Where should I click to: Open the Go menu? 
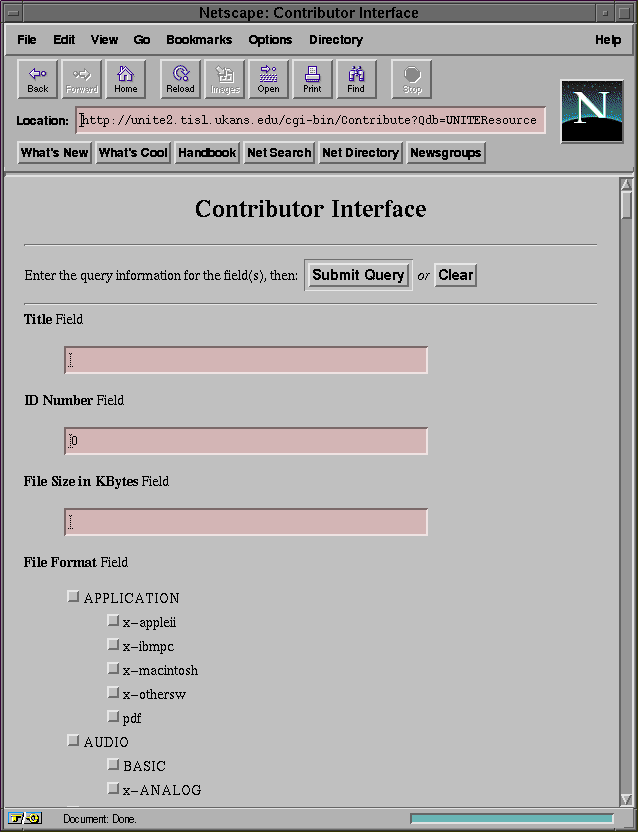(142, 40)
